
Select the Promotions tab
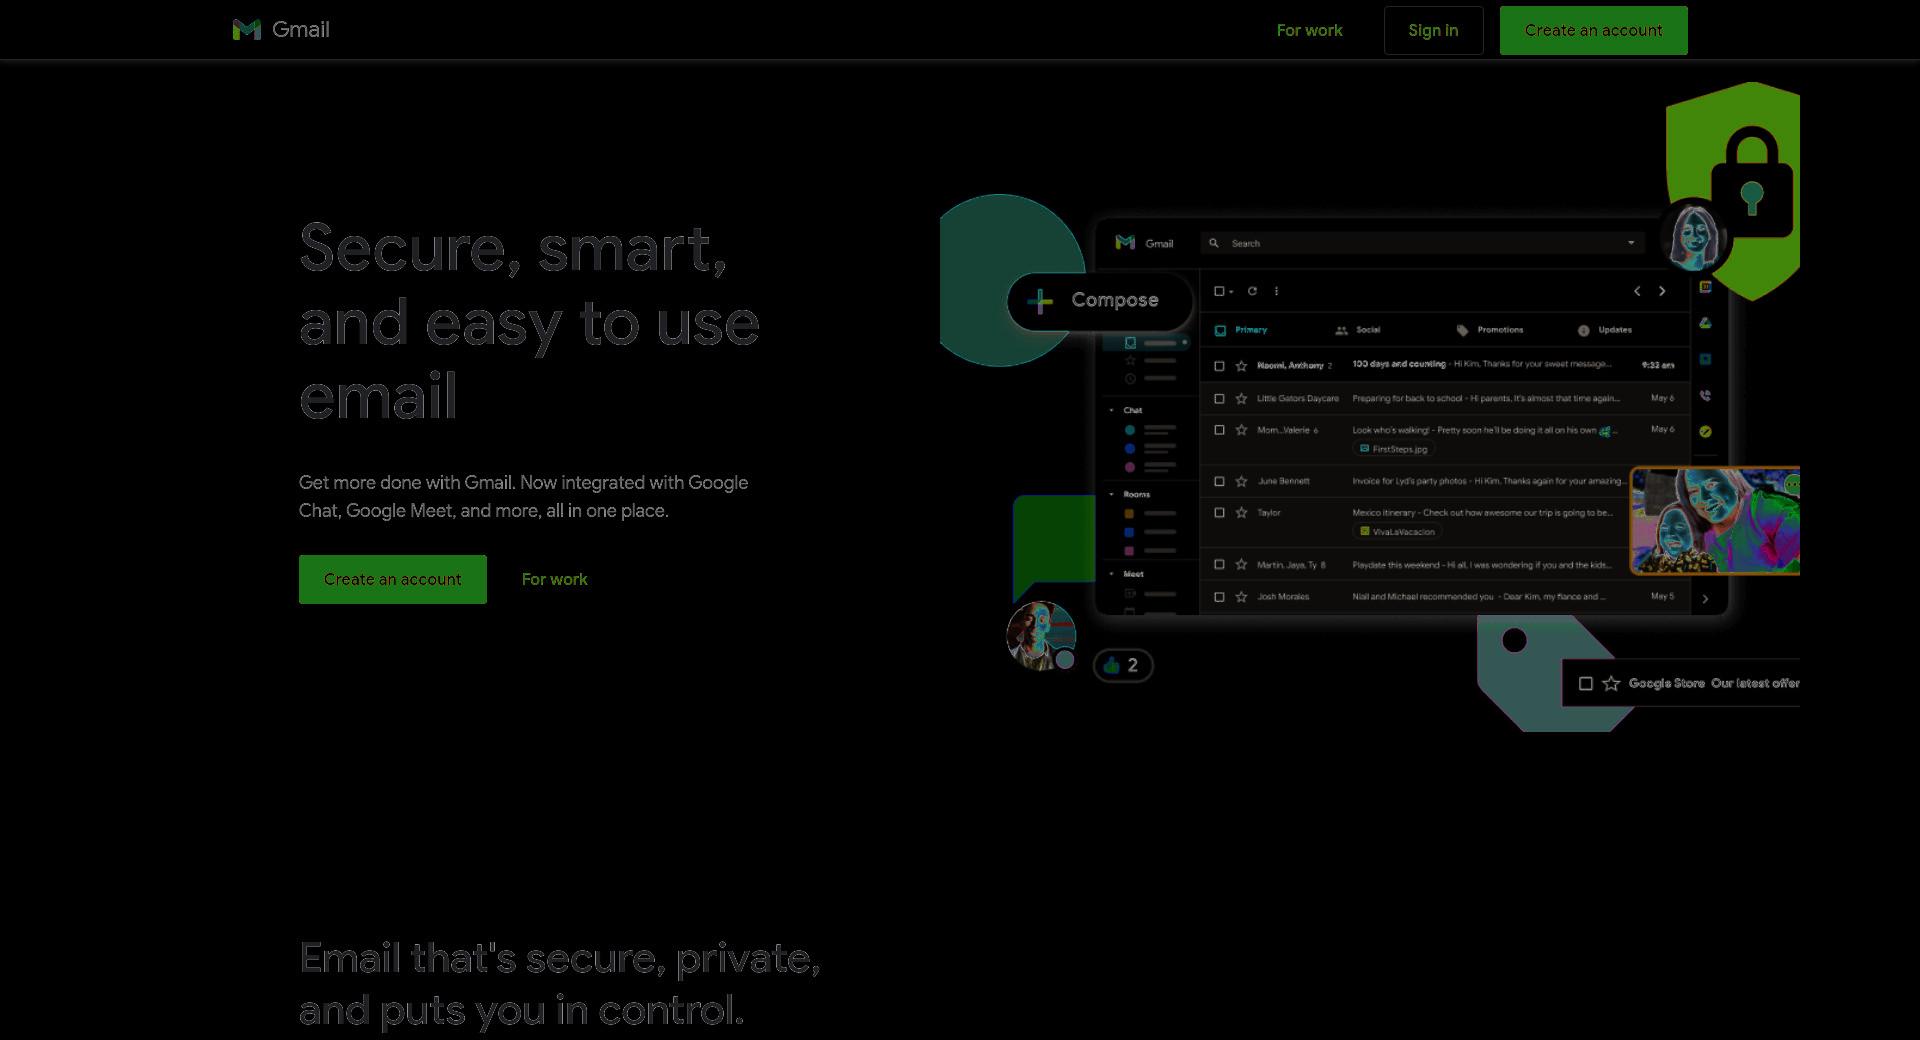point(1490,330)
